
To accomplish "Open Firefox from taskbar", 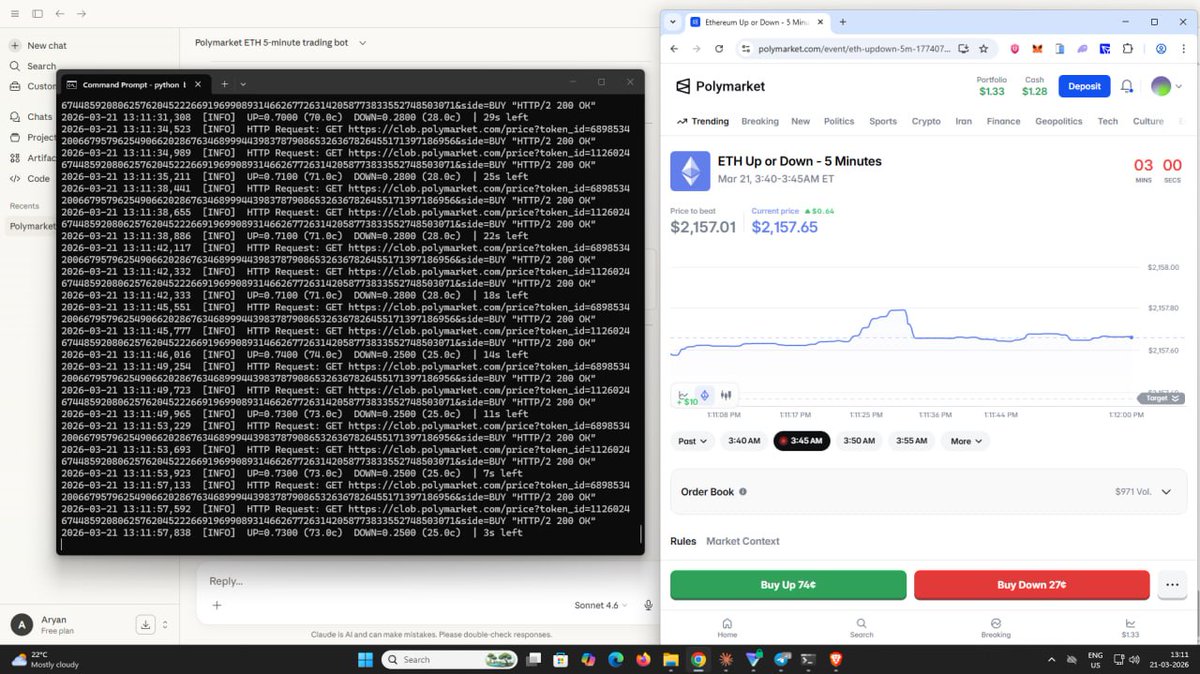I will click(x=642, y=659).
